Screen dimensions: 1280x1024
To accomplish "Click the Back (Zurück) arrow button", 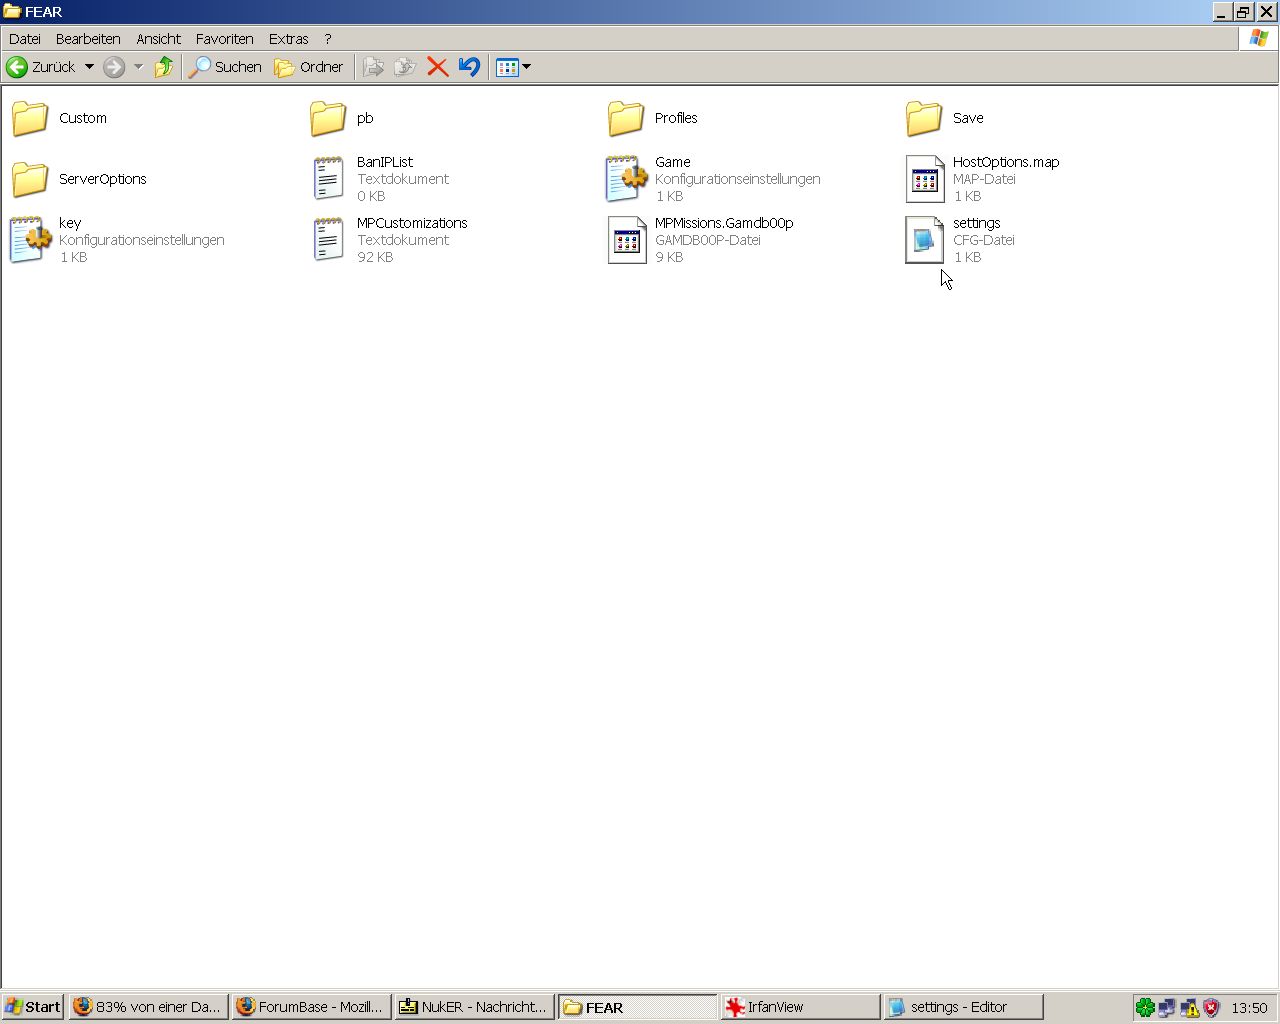I will (x=41, y=67).
